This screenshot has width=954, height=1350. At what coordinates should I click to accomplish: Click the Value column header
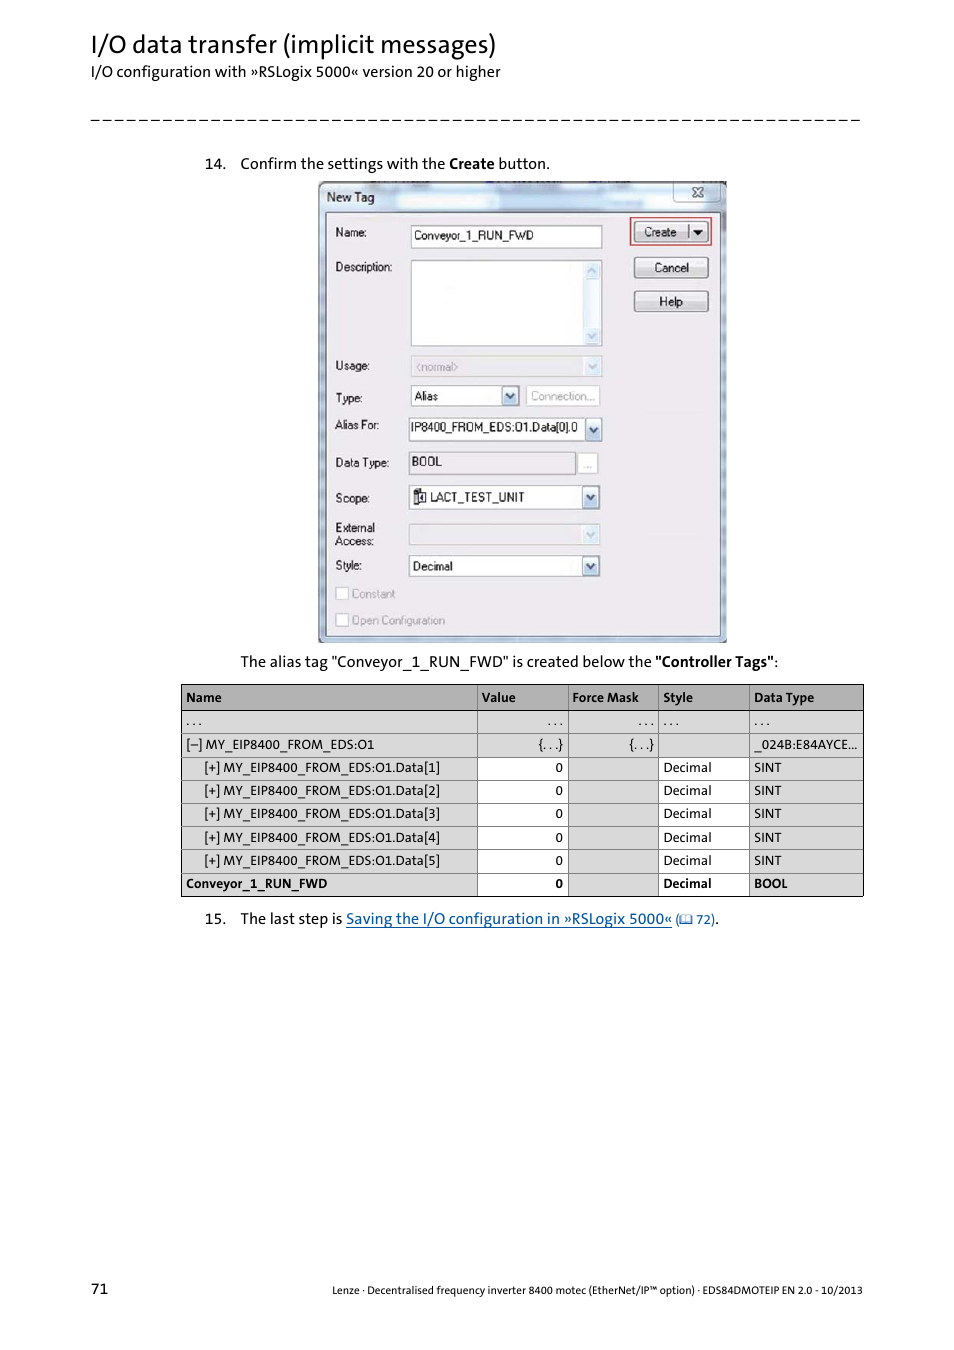(x=522, y=698)
